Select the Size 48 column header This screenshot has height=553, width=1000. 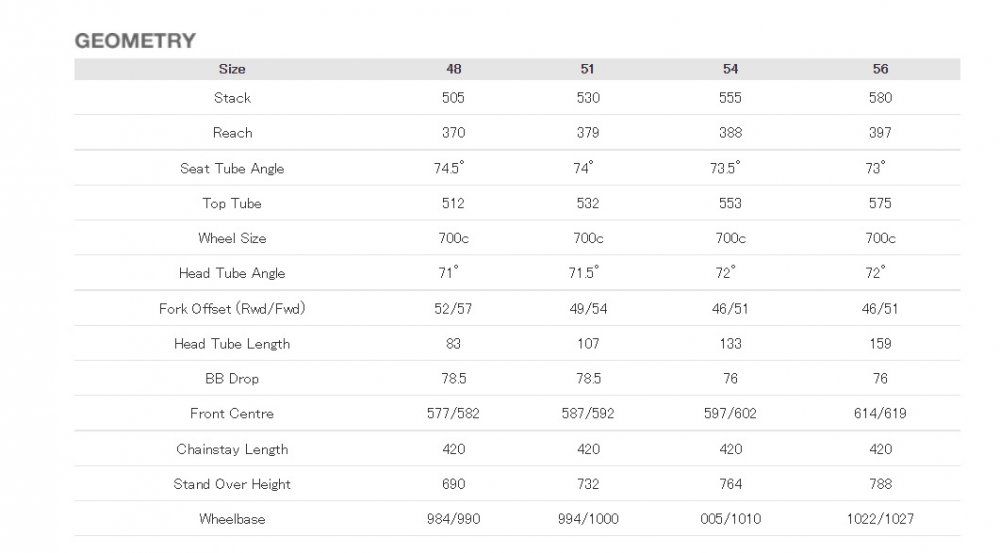[453, 69]
